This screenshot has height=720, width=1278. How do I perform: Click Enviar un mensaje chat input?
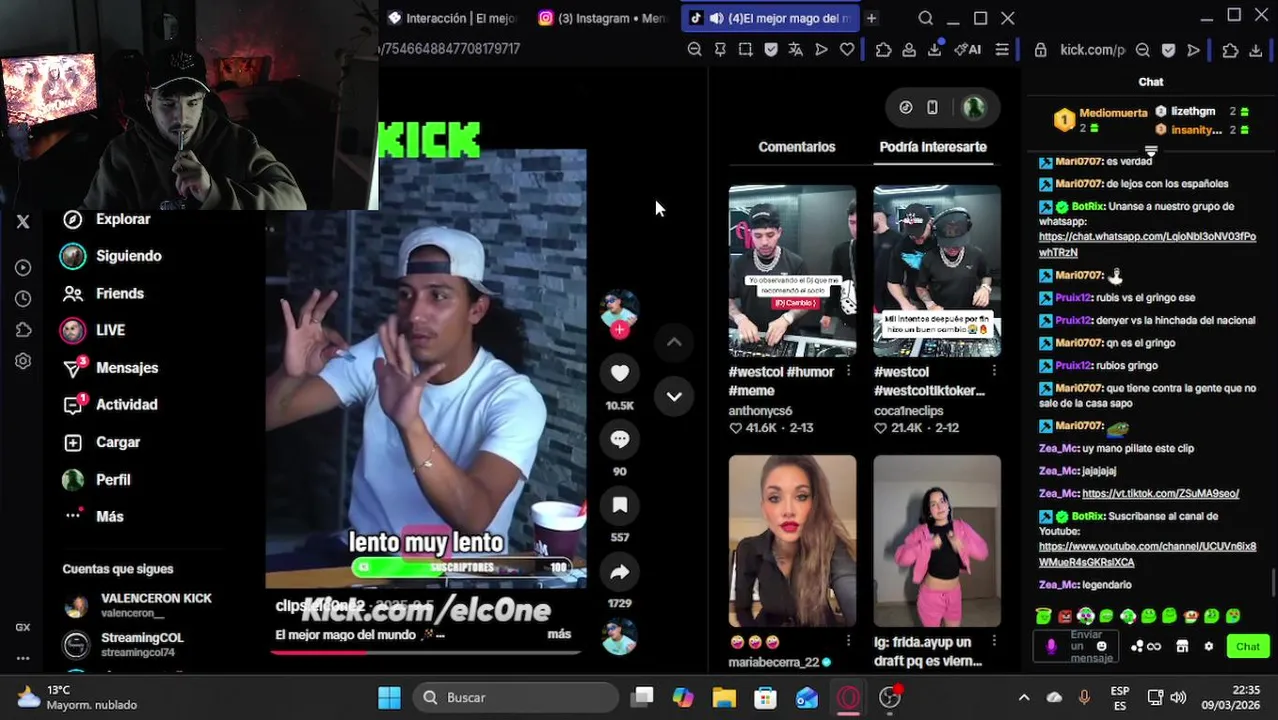tap(1078, 646)
